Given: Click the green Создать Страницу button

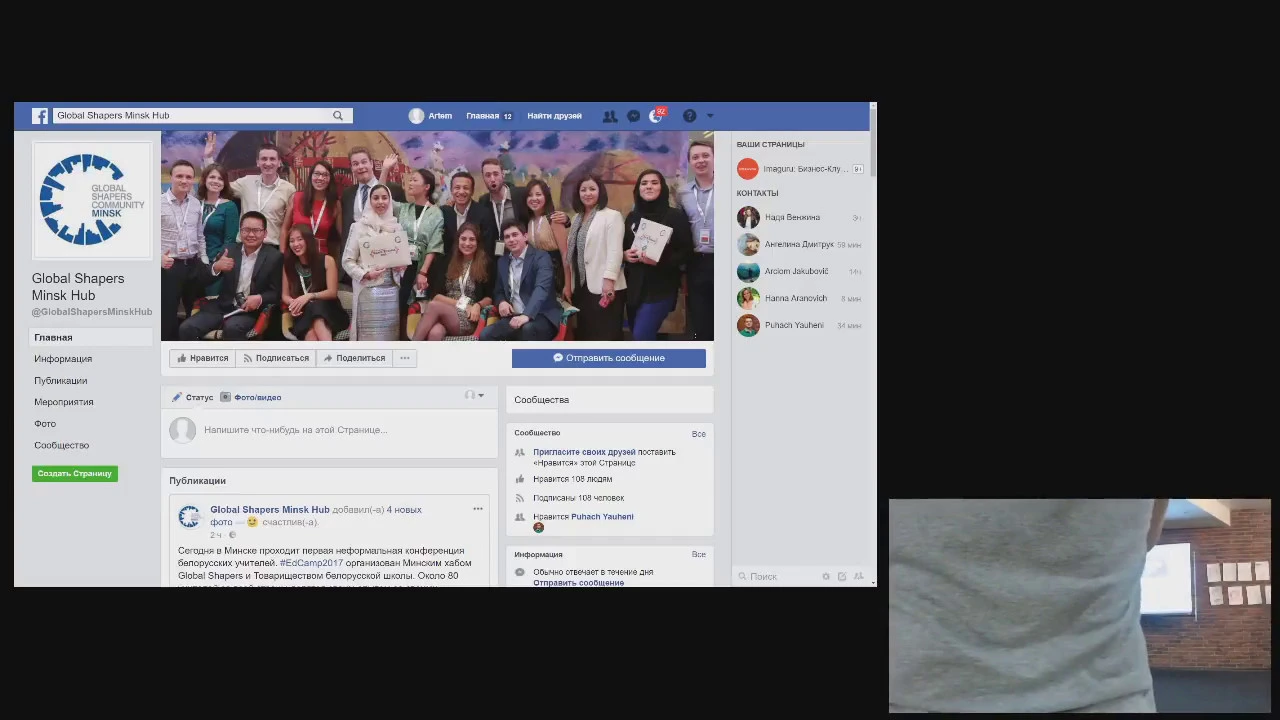Looking at the screenshot, I should tap(75, 474).
